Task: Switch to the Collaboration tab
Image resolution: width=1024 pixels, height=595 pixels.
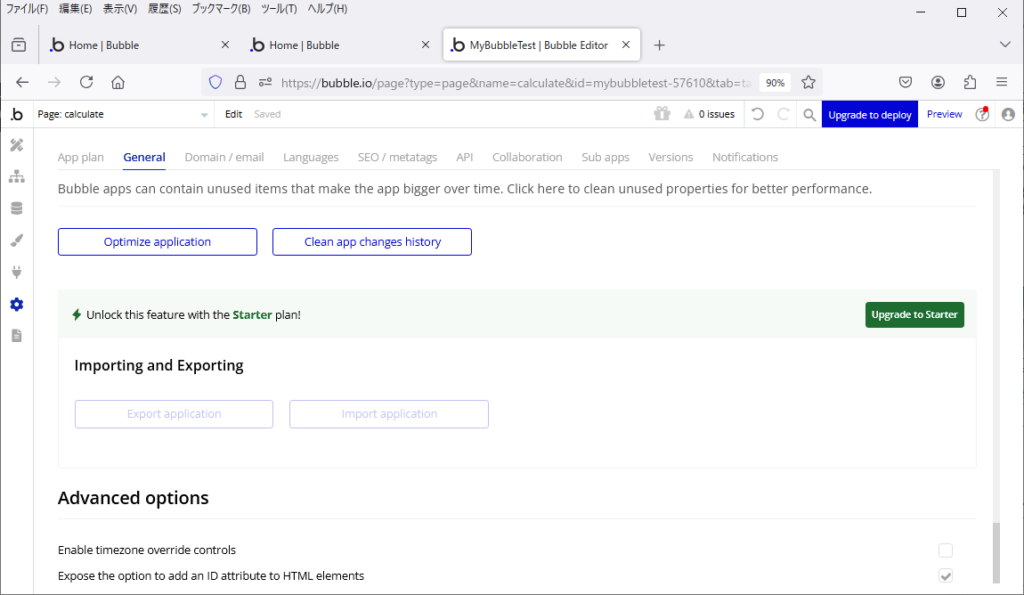Action: [x=527, y=157]
